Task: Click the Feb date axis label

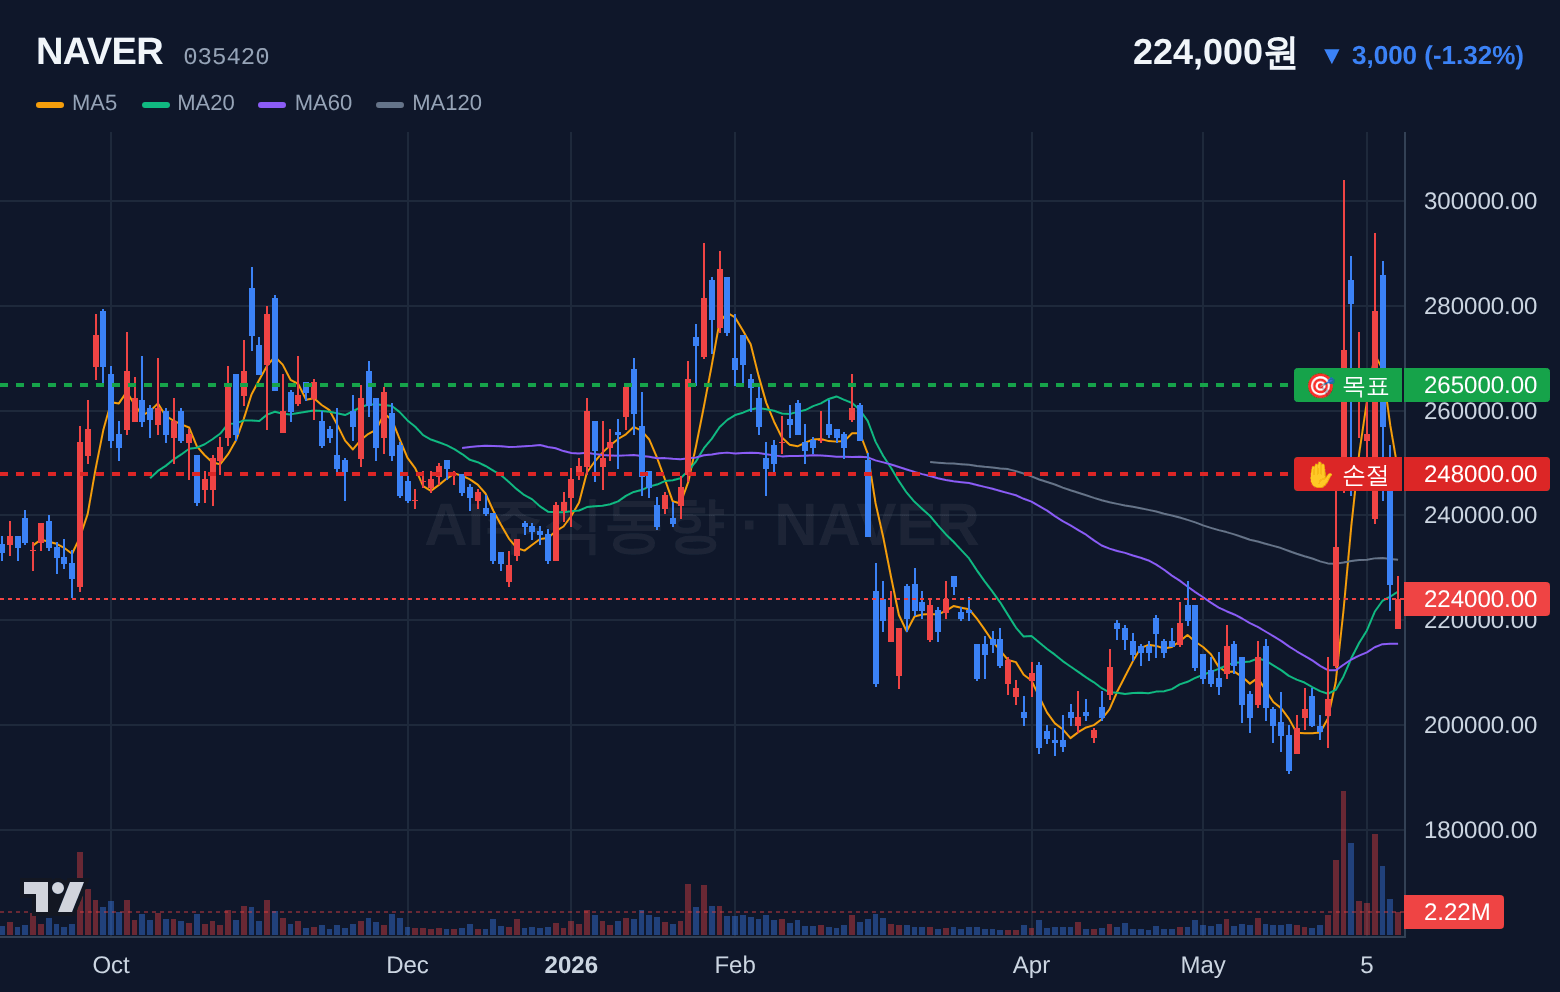Action: pyautogui.click(x=735, y=965)
